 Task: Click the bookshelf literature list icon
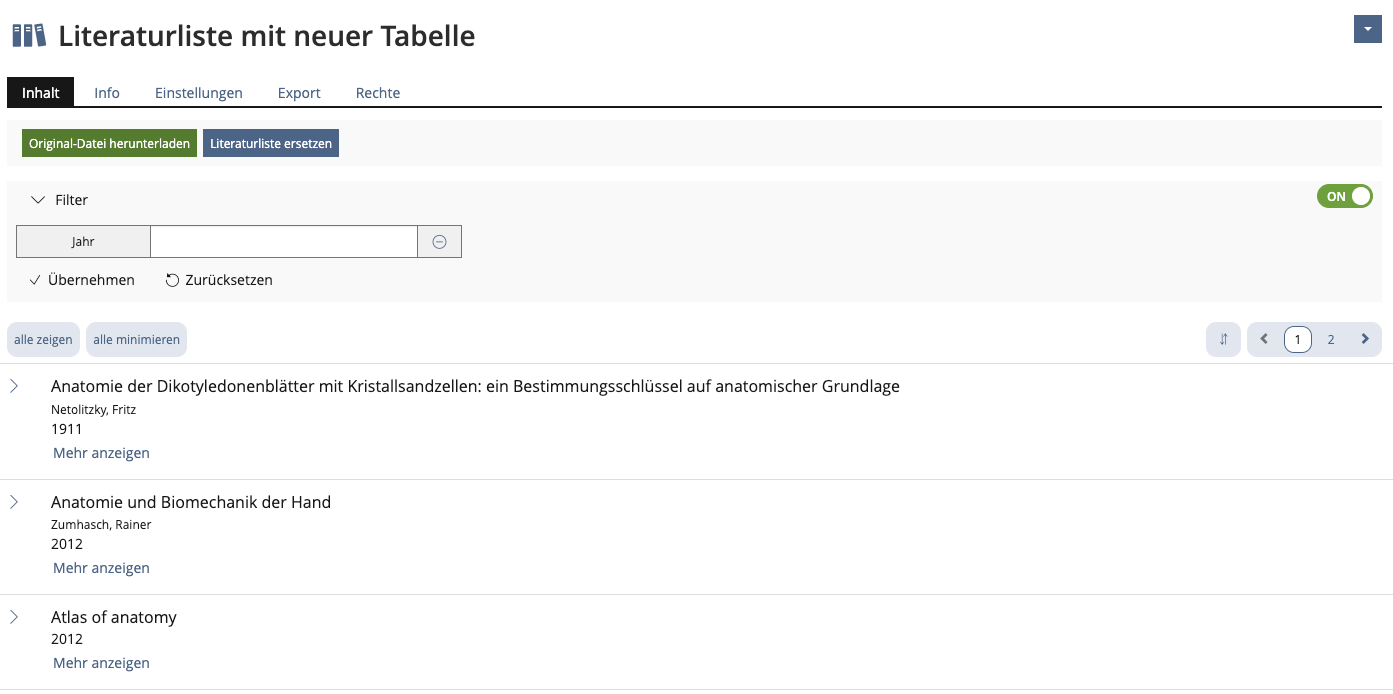(x=29, y=36)
